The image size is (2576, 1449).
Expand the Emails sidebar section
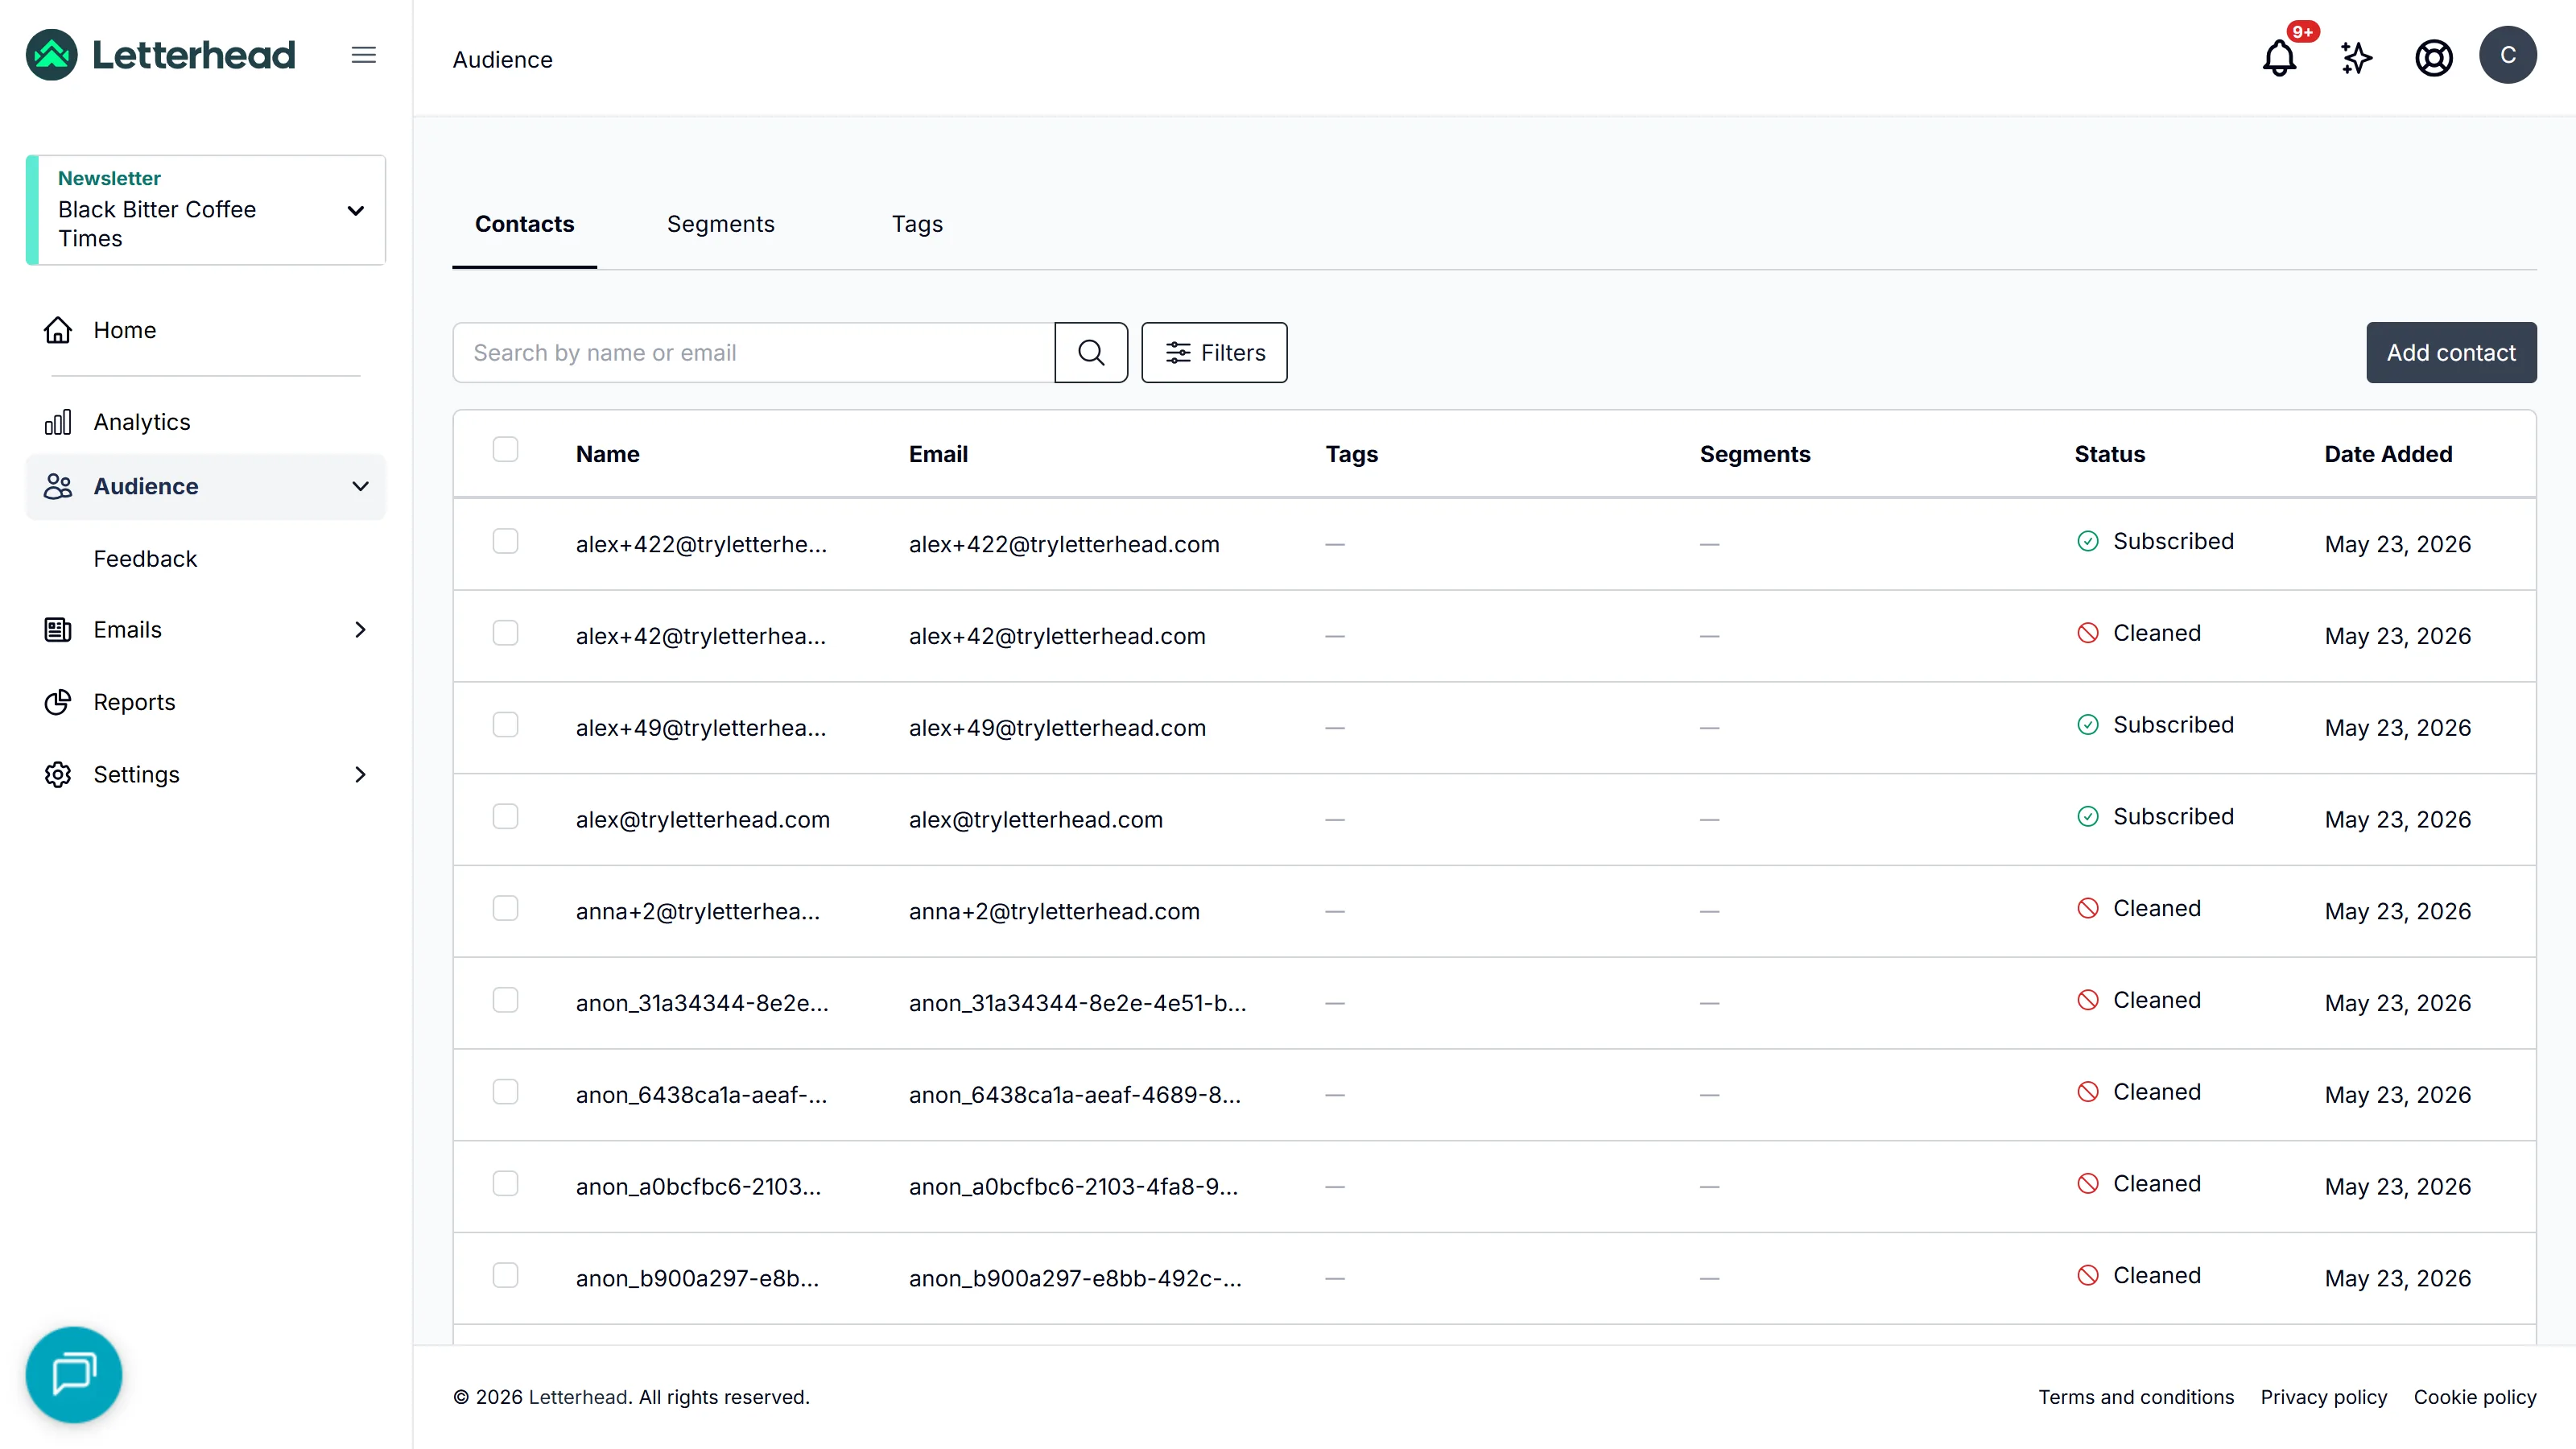[x=205, y=629]
